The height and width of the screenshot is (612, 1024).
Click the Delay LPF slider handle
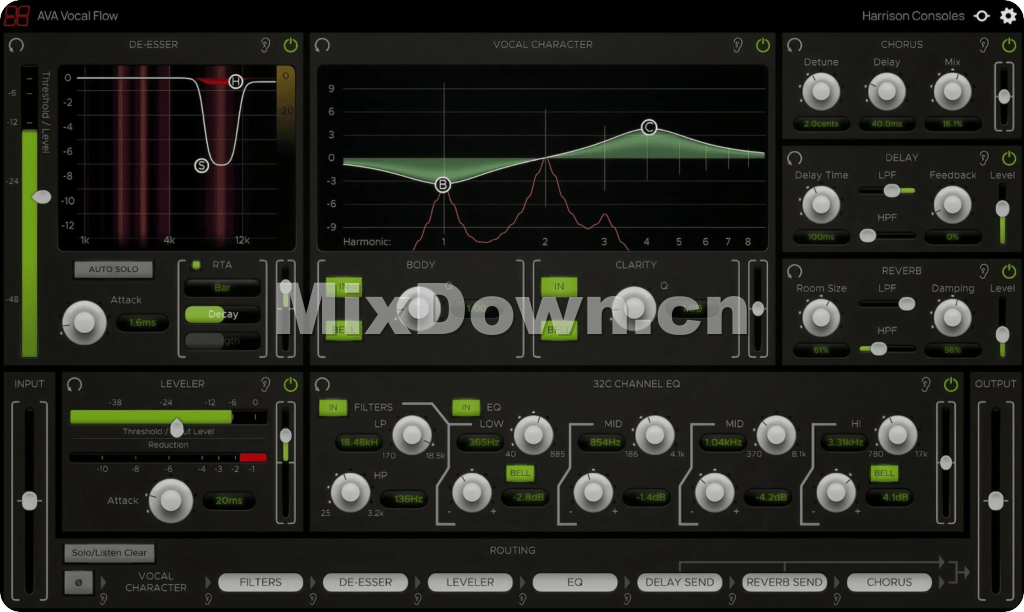[892, 190]
